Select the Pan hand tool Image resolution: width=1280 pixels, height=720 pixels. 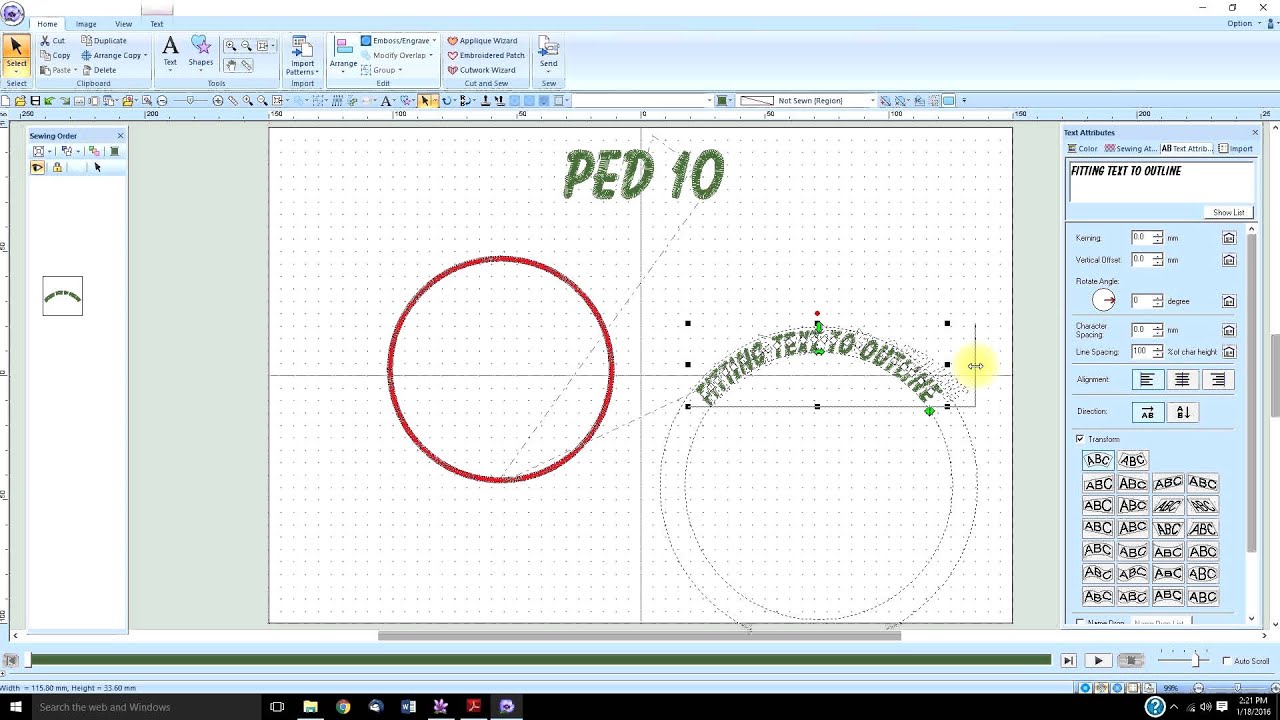point(231,65)
